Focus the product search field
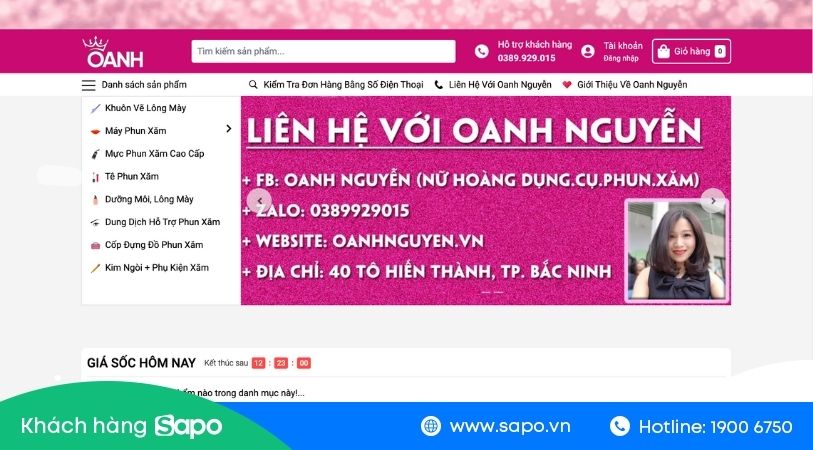This screenshot has width=813, height=450. tap(323, 51)
